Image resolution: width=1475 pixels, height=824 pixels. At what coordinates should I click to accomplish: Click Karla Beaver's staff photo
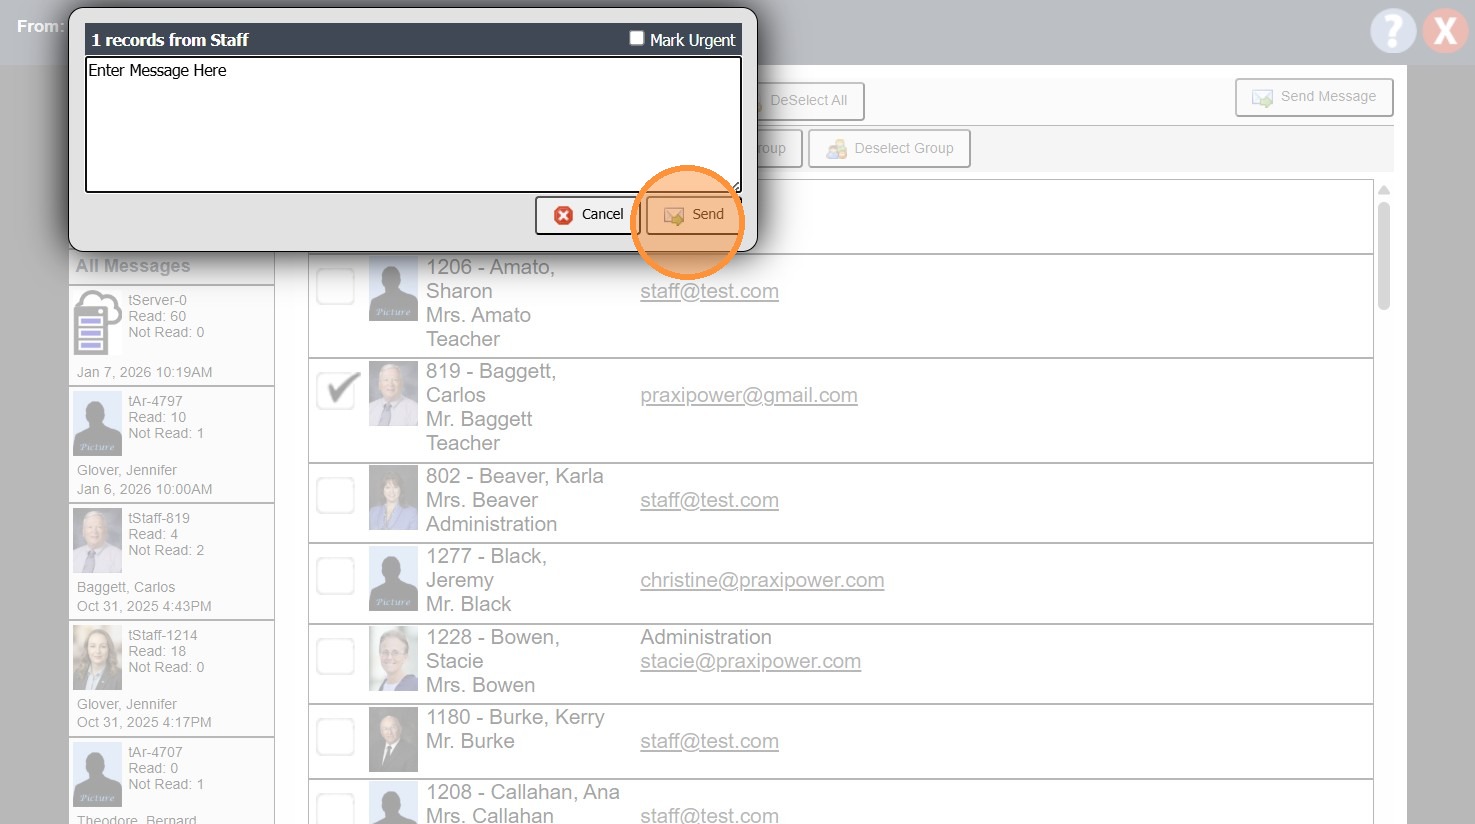point(393,498)
